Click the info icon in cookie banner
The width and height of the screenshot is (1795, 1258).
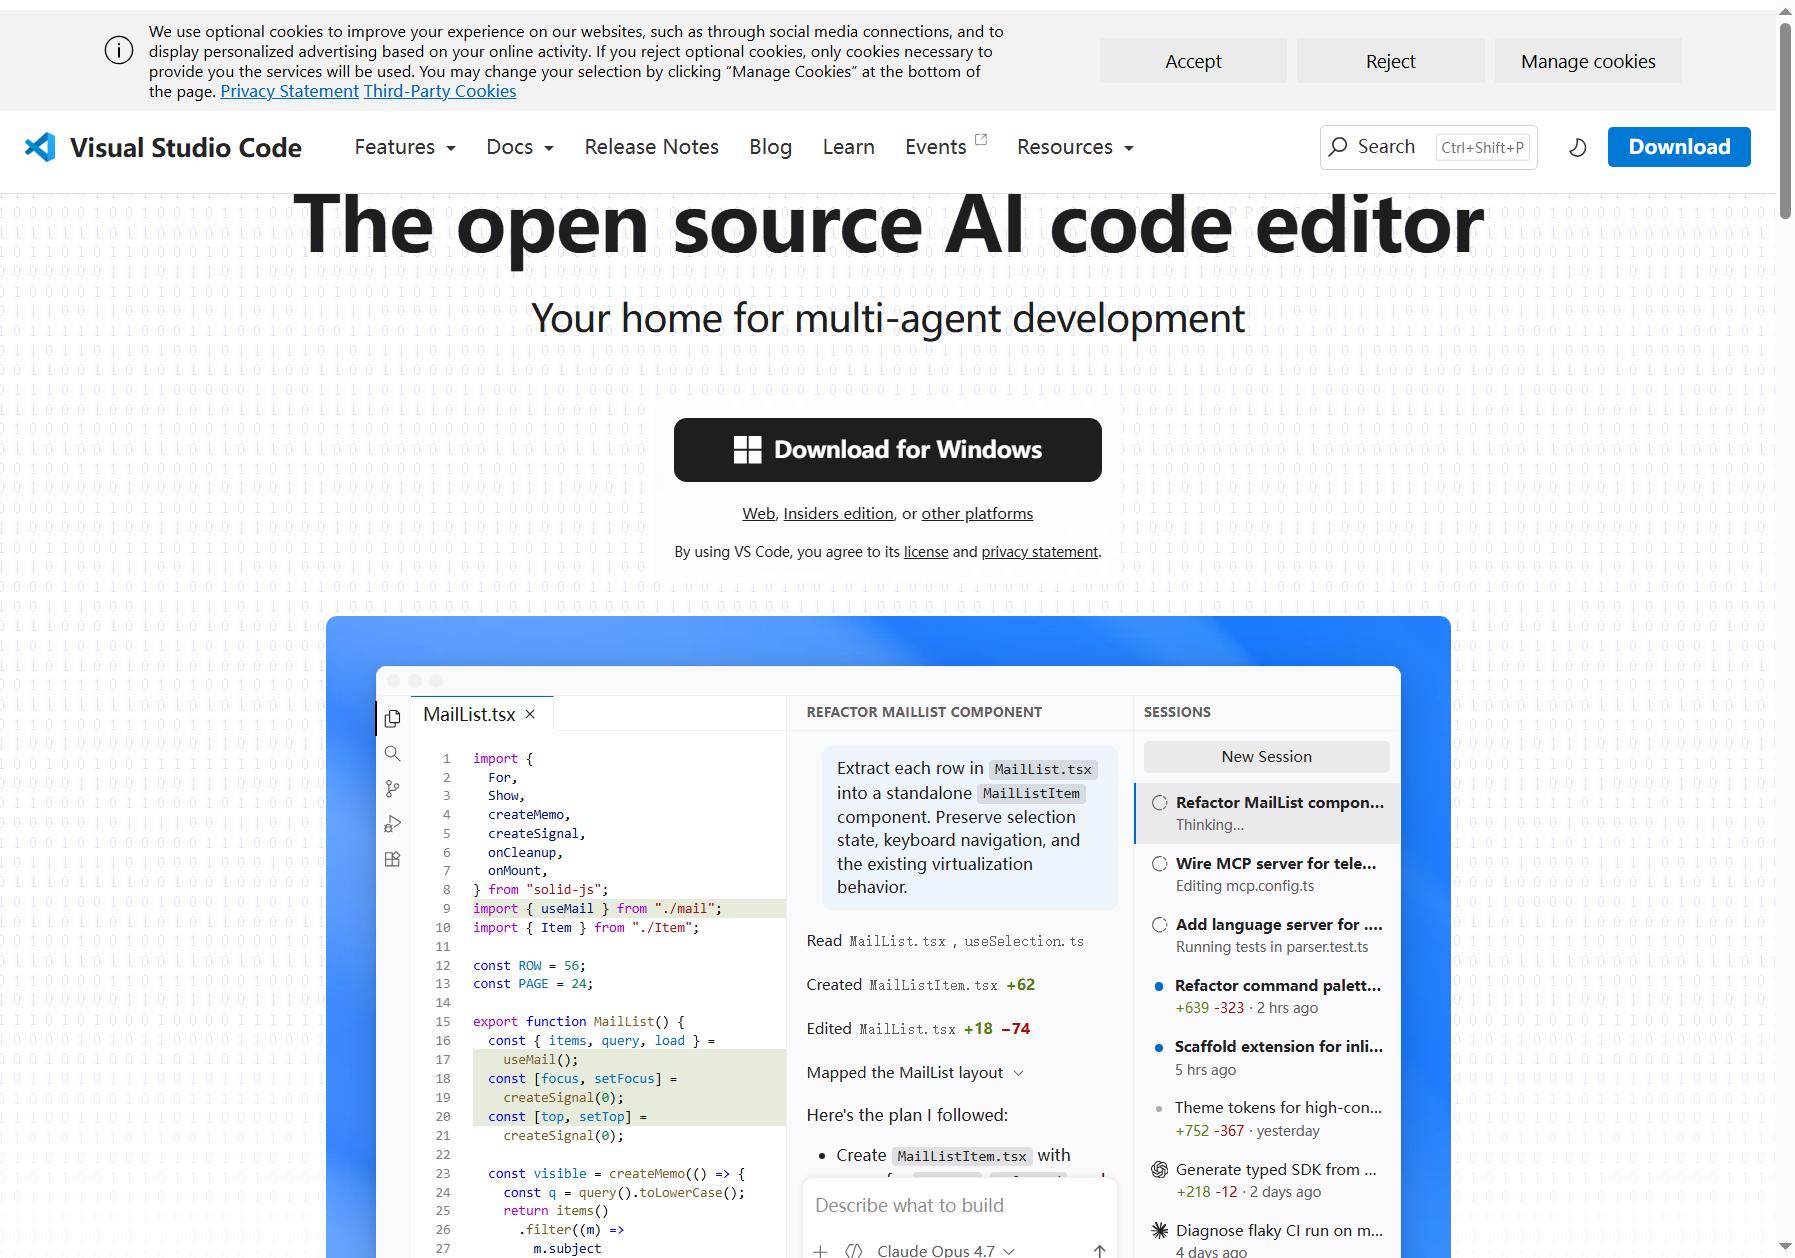point(119,50)
